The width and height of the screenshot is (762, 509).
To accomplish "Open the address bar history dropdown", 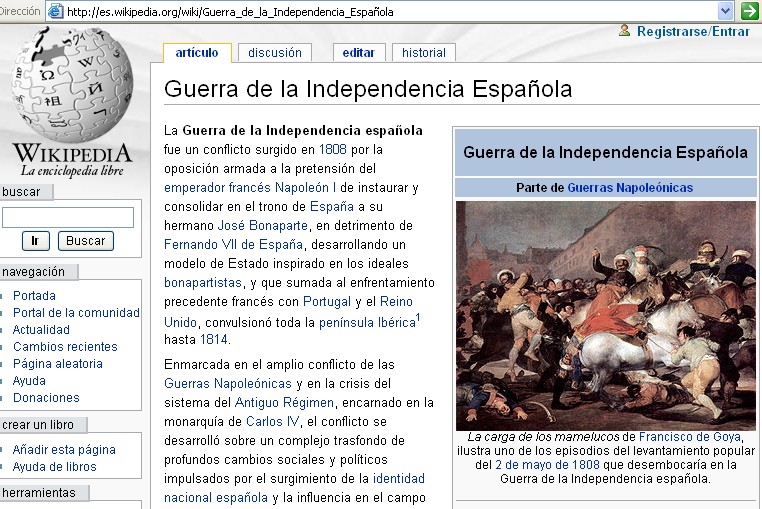I will click(x=725, y=11).
